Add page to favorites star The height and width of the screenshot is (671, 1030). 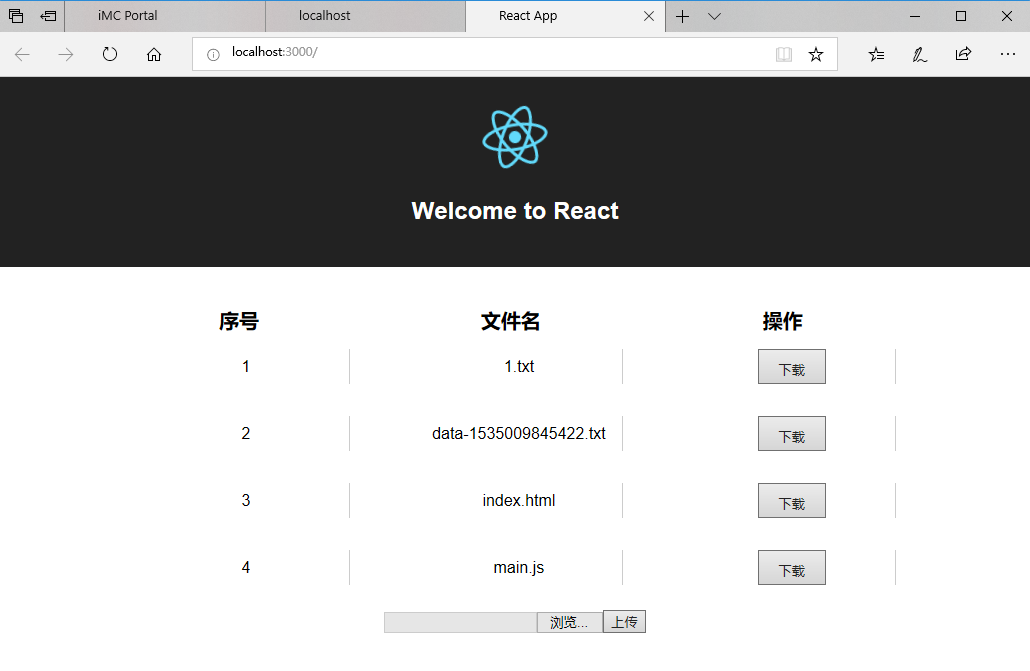[x=816, y=55]
